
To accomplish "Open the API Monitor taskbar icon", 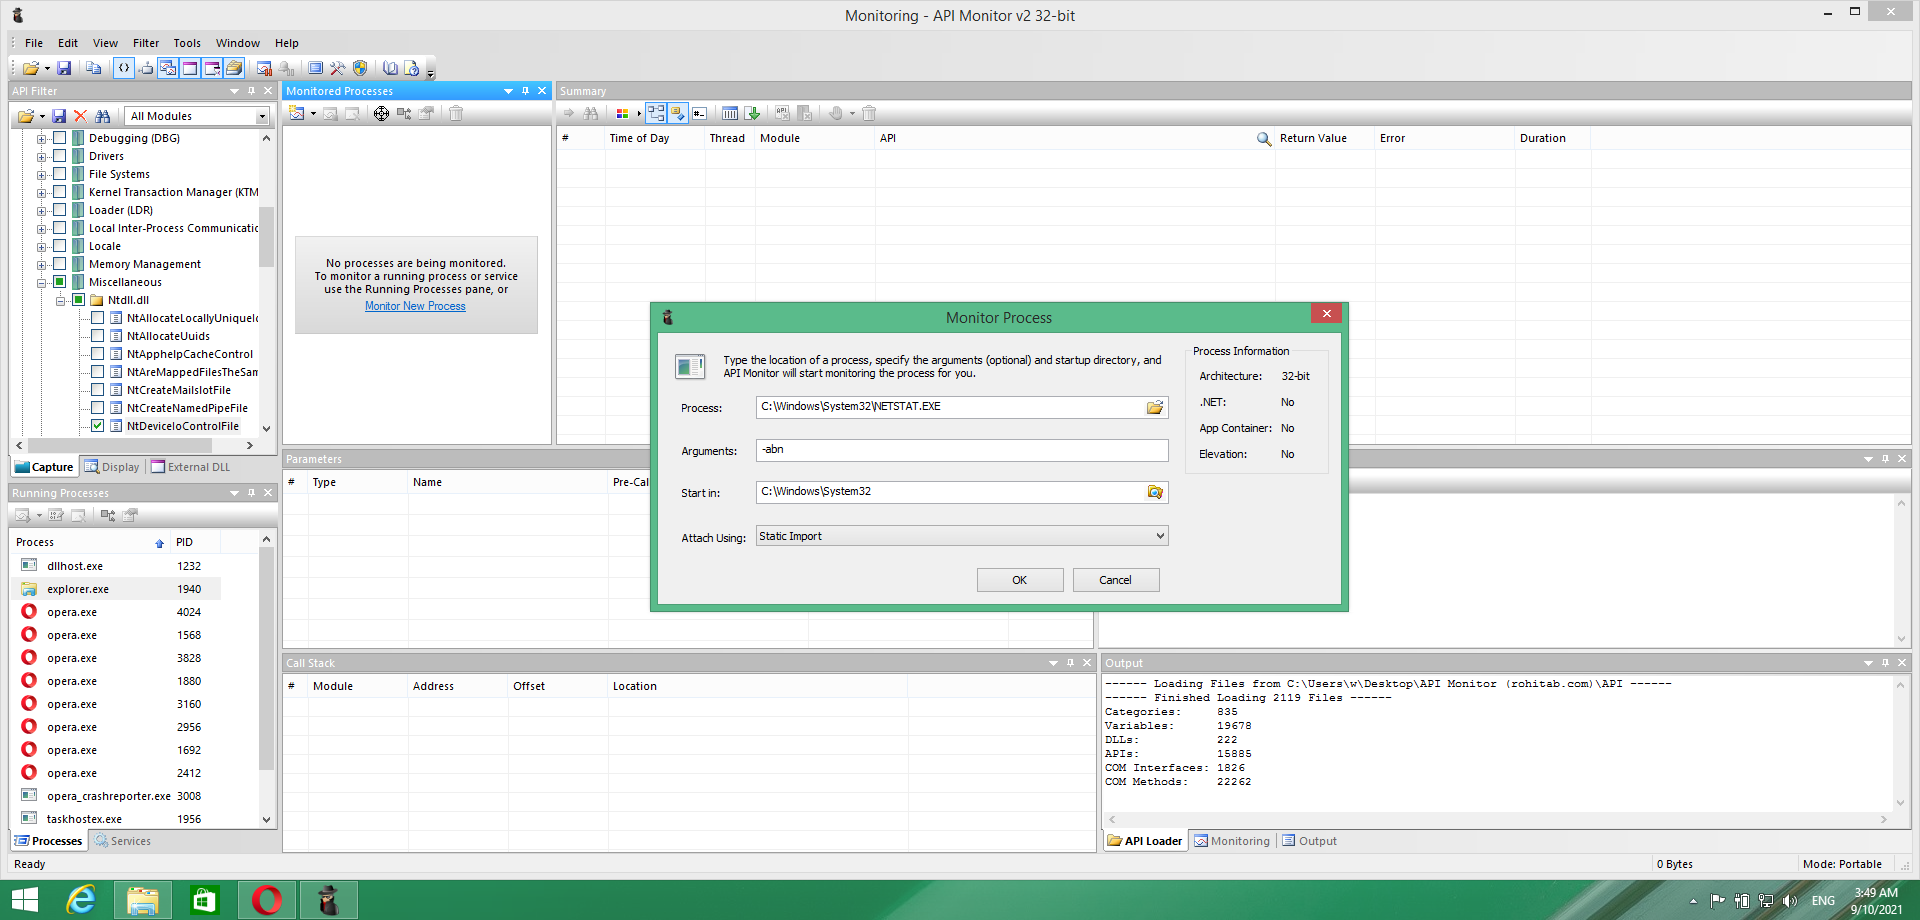I will click(328, 900).
